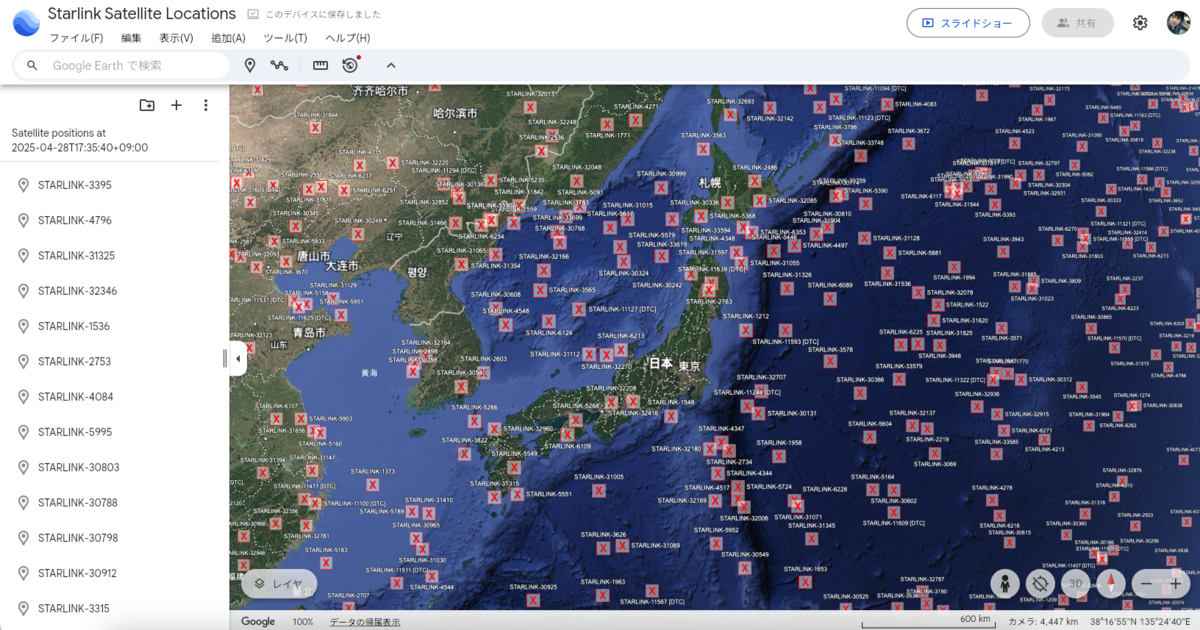Zoom in with the plus button
The height and width of the screenshot is (630, 1200).
pos(1175,584)
